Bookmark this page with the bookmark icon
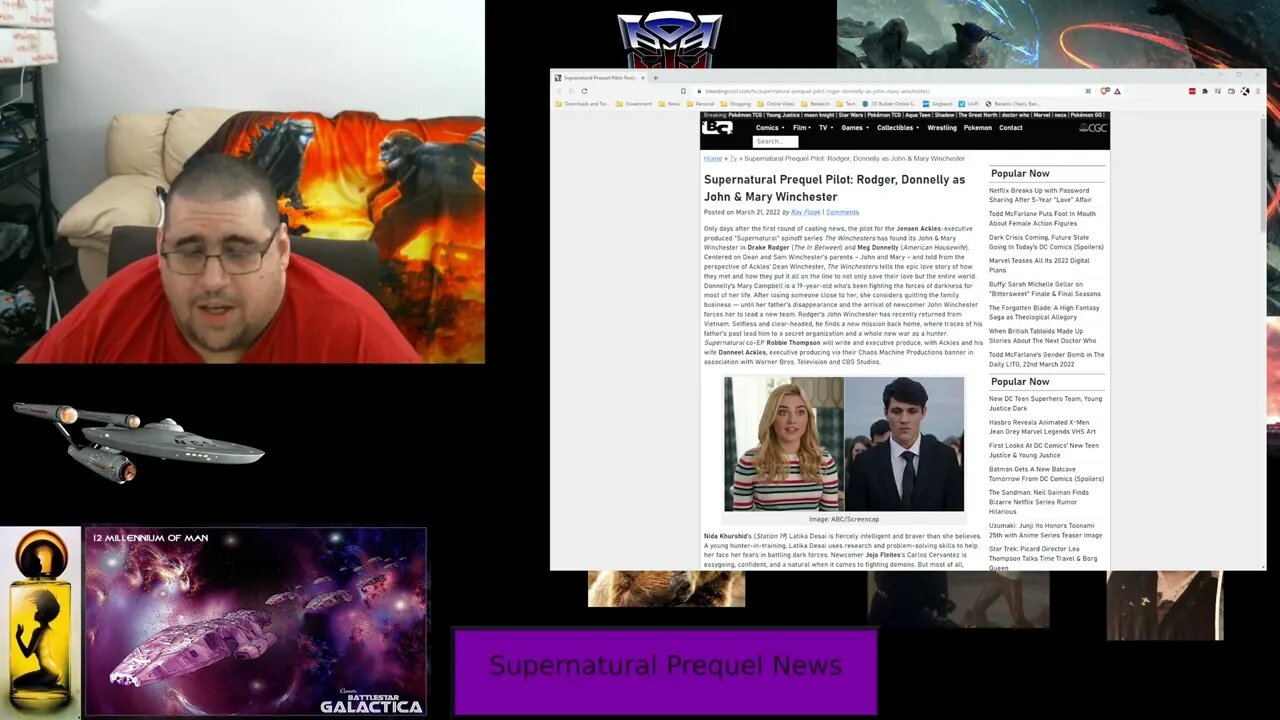 (684, 91)
